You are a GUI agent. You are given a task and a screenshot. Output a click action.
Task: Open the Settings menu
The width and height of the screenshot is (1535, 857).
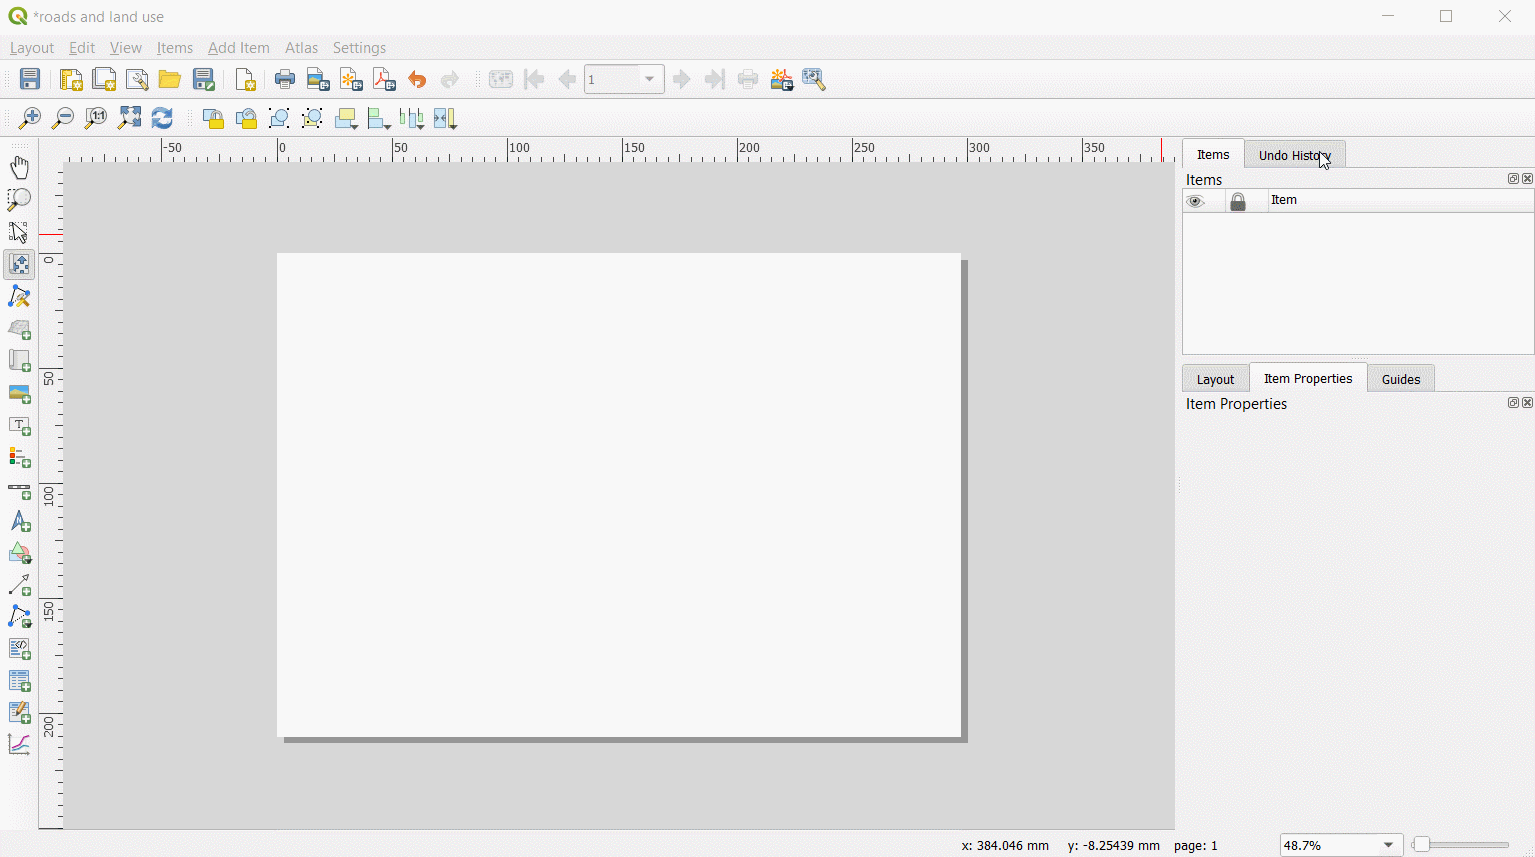click(359, 48)
